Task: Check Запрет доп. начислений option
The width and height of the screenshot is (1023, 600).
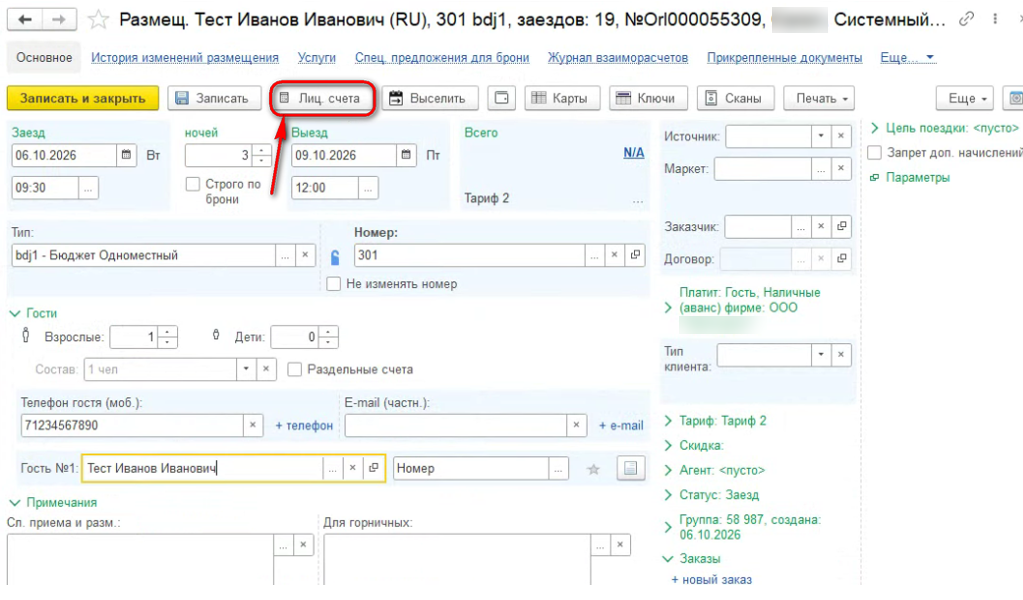Action: (x=874, y=153)
